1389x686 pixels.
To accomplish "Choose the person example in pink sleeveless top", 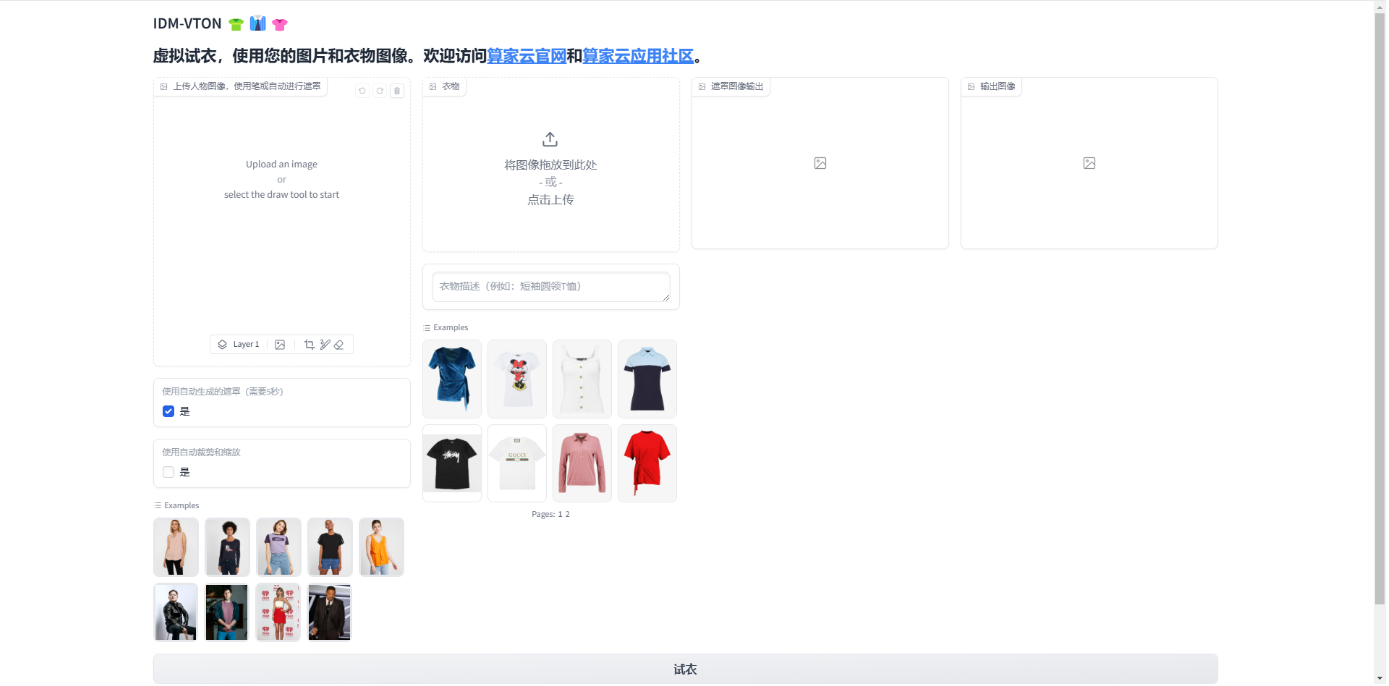I will pyautogui.click(x=176, y=547).
